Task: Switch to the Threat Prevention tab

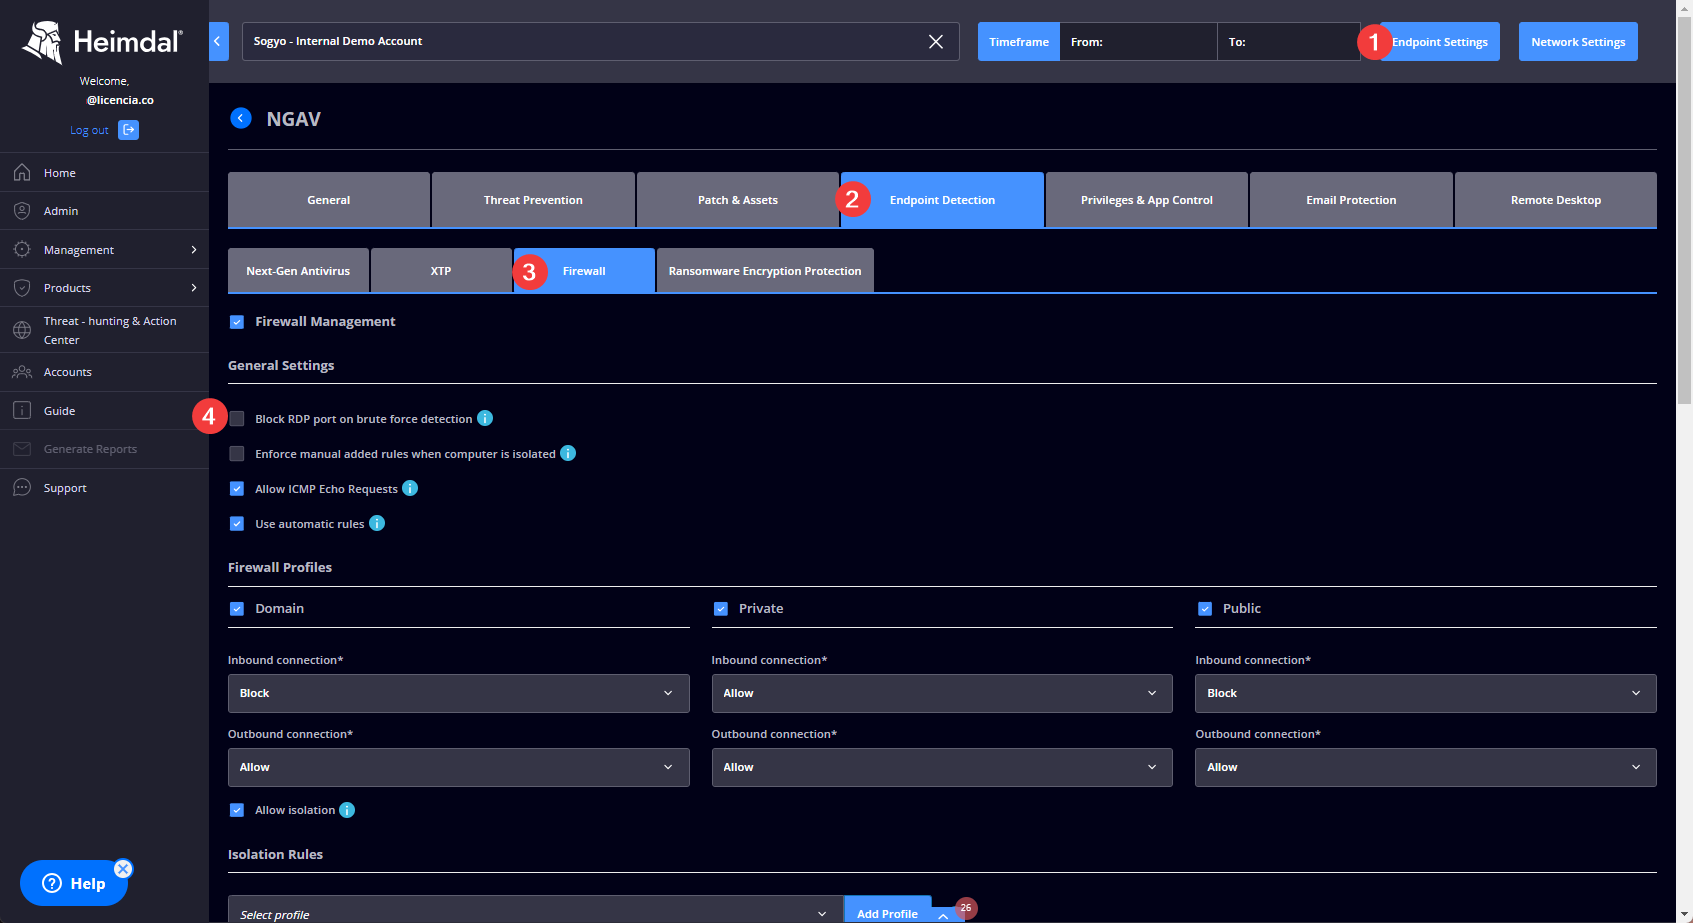Action: [x=533, y=200]
